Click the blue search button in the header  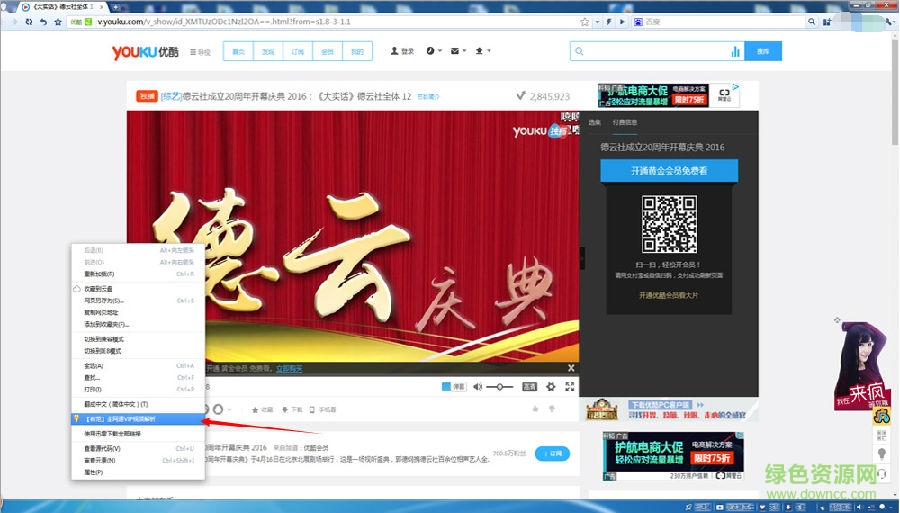coord(763,51)
